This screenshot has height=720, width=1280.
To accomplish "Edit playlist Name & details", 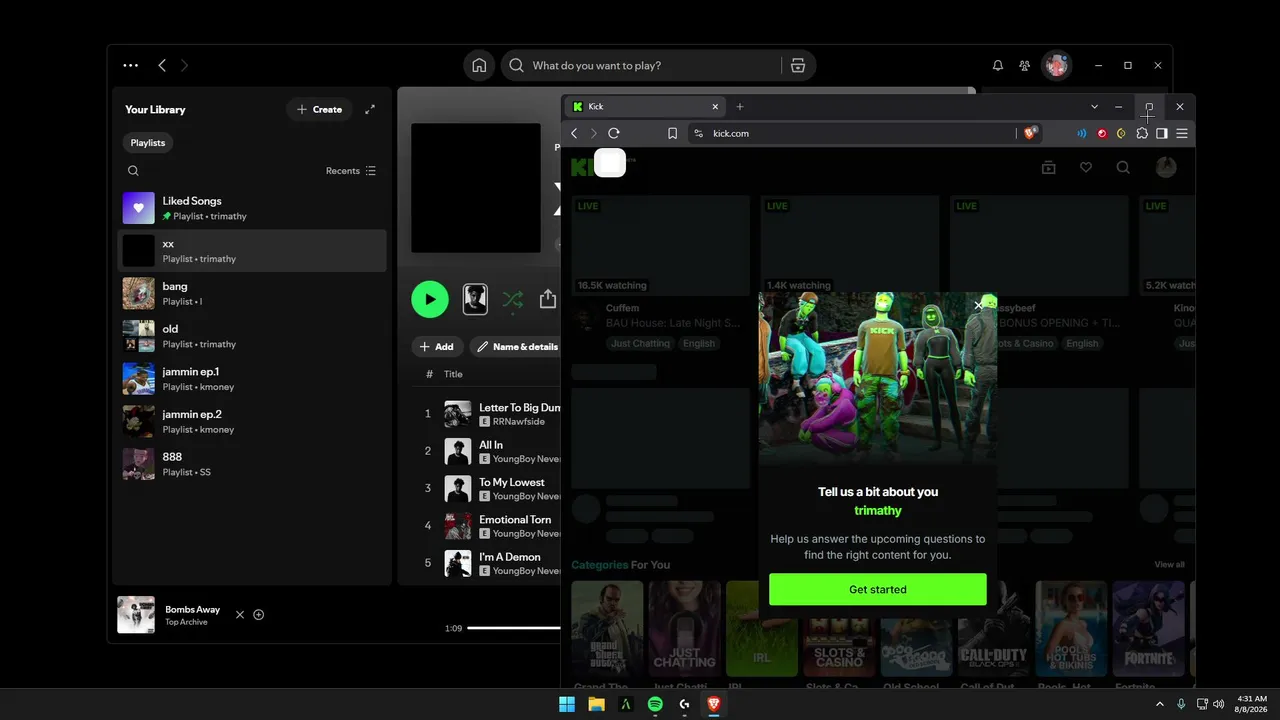I will (x=516, y=347).
